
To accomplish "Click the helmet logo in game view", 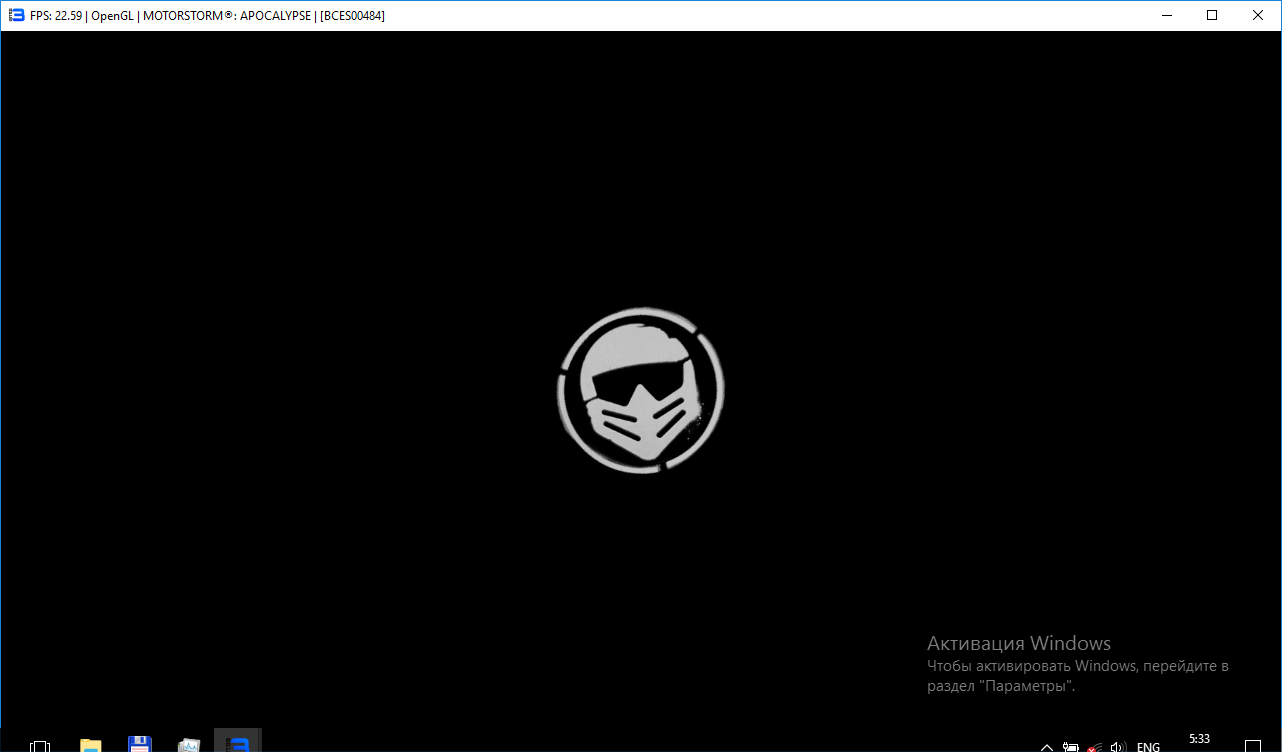I will (640, 390).
